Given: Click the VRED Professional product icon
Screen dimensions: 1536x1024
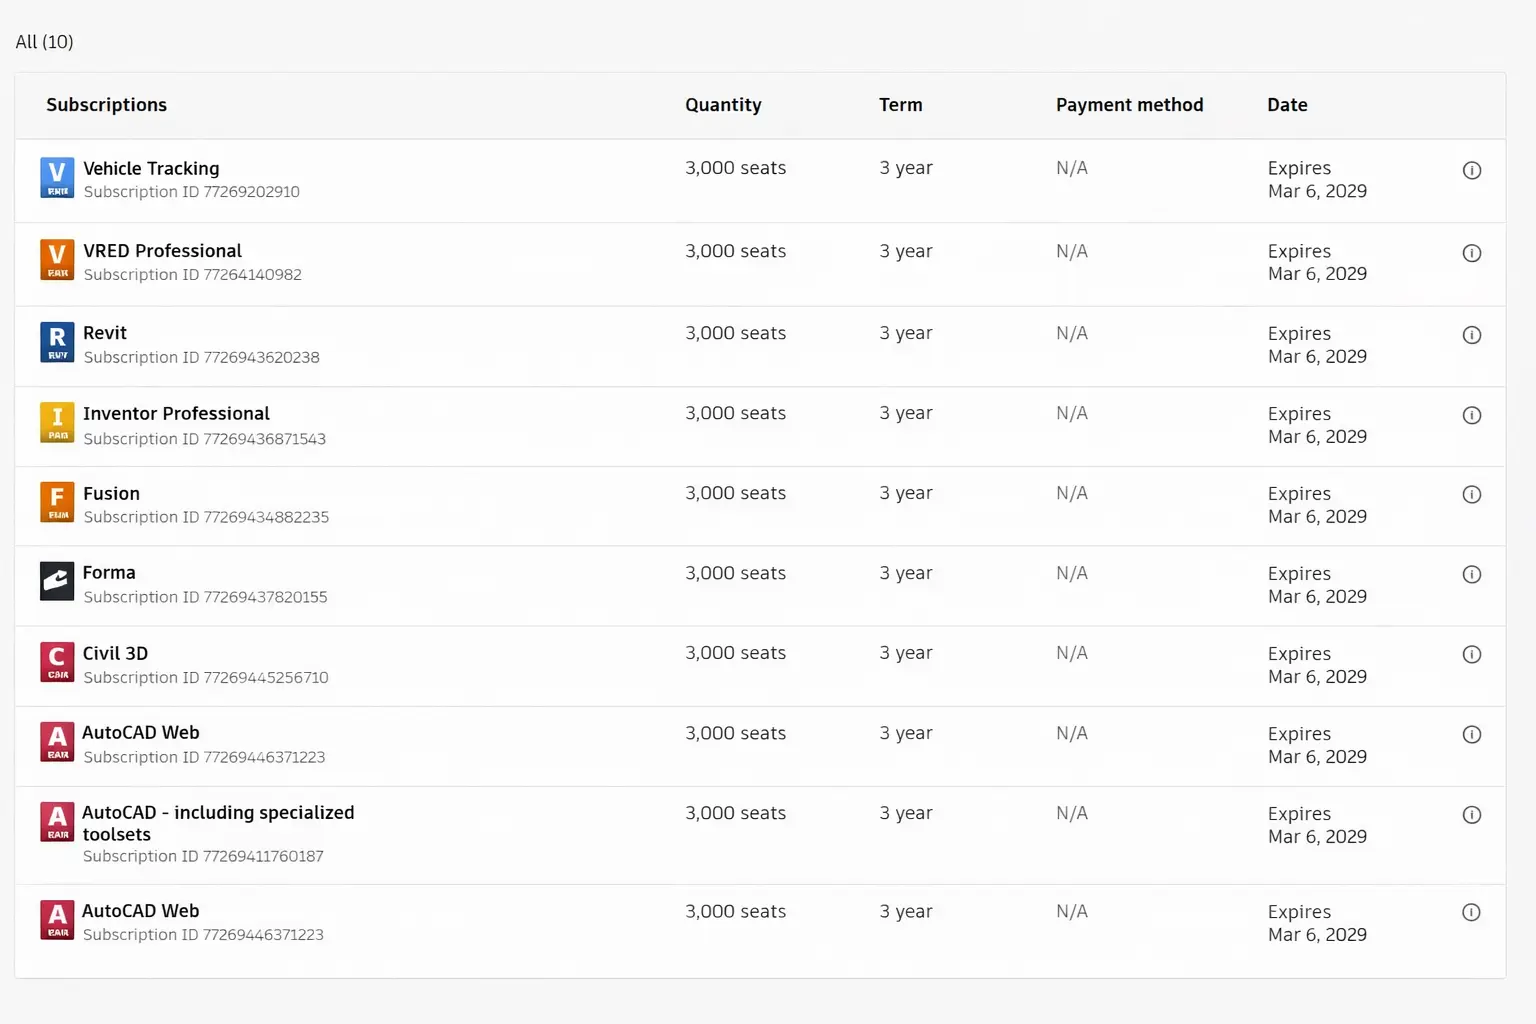Looking at the screenshot, I should pos(57,260).
